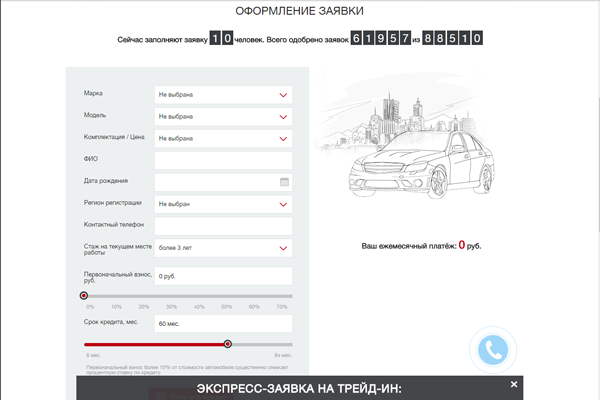600x400 pixels.
Task: Click the Контактный телефон field
Action: pyautogui.click(x=222, y=226)
